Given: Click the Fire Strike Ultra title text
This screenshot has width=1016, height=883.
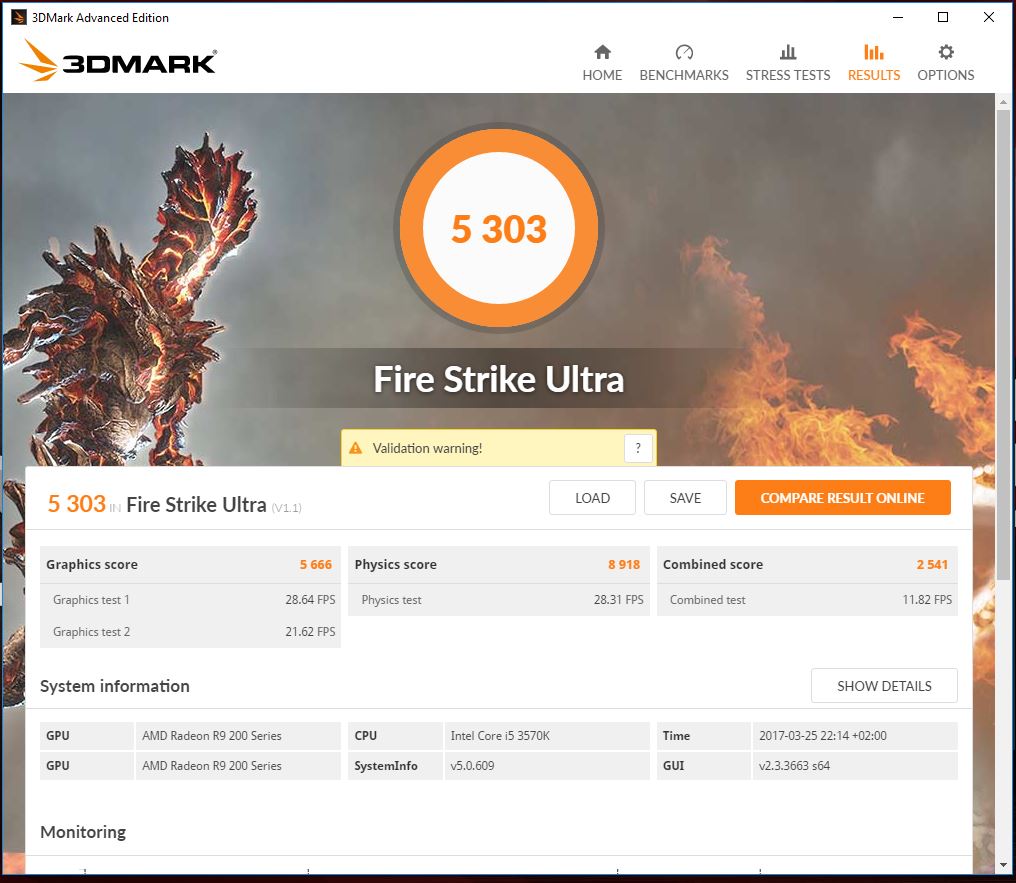Looking at the screenshot, I should 499,379.
